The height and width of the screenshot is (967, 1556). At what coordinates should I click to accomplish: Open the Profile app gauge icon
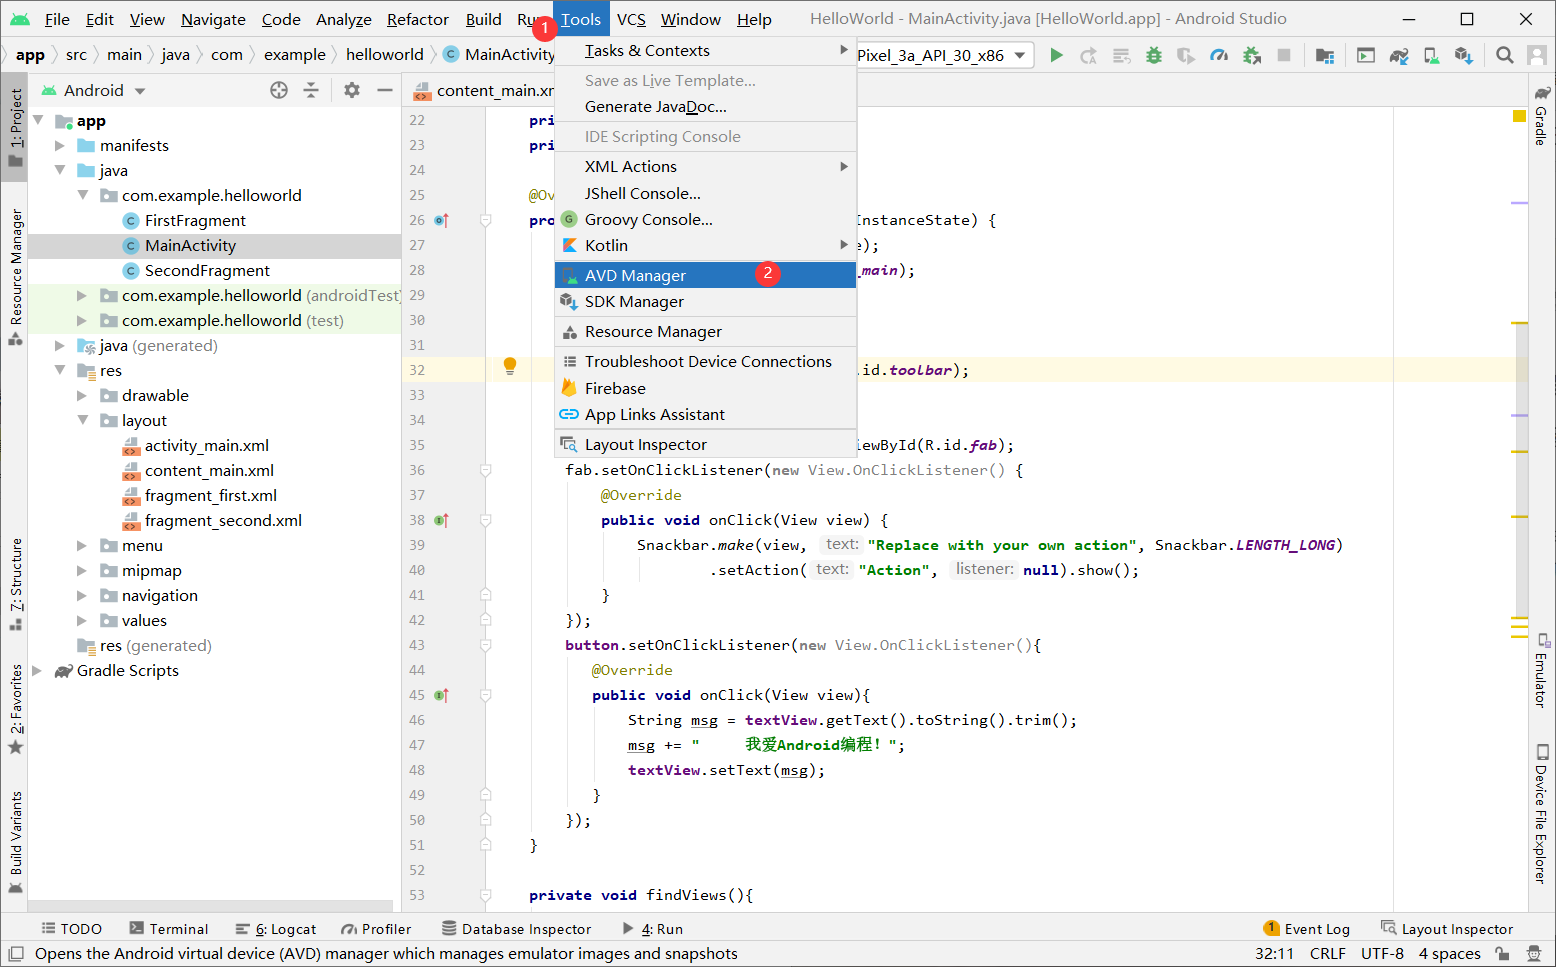point(1219,55)
